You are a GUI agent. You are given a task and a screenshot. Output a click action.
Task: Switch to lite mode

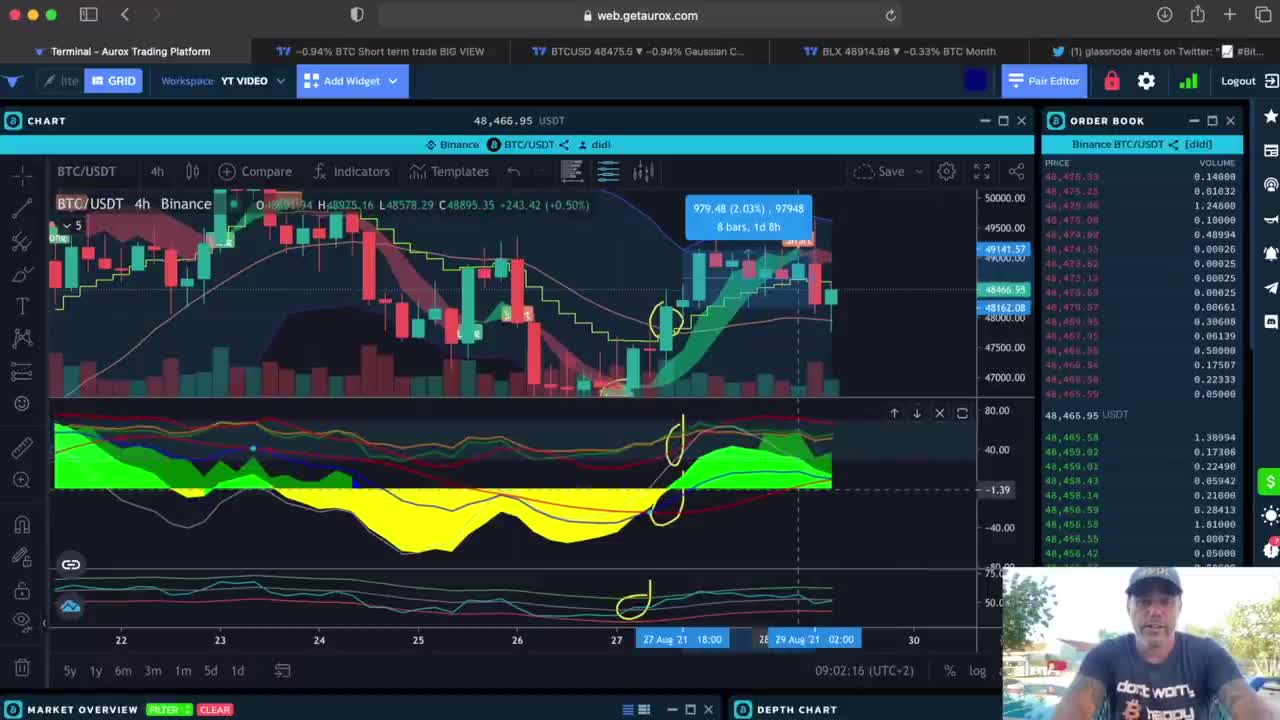[60, 81]
